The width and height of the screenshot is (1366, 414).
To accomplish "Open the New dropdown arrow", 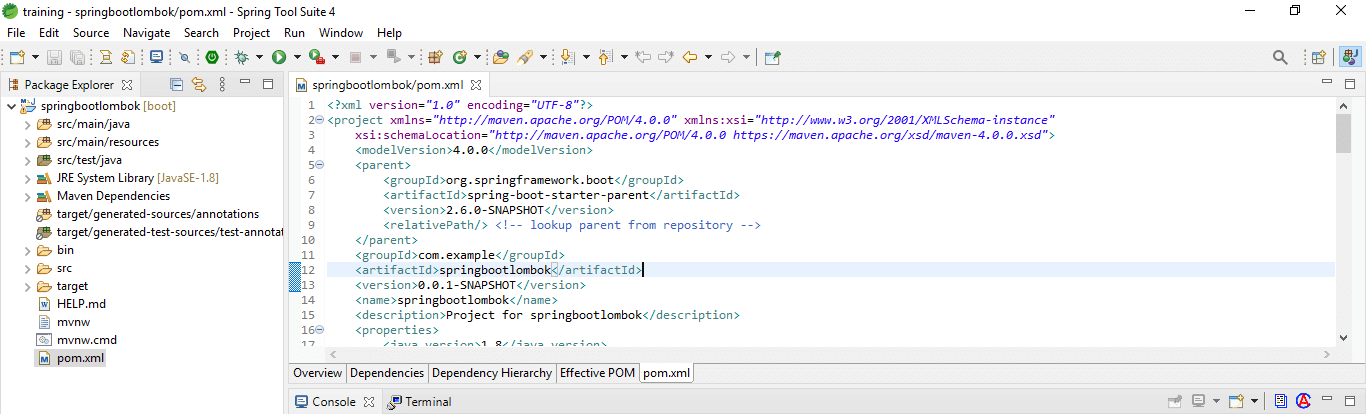I will [x=36, y=58].
